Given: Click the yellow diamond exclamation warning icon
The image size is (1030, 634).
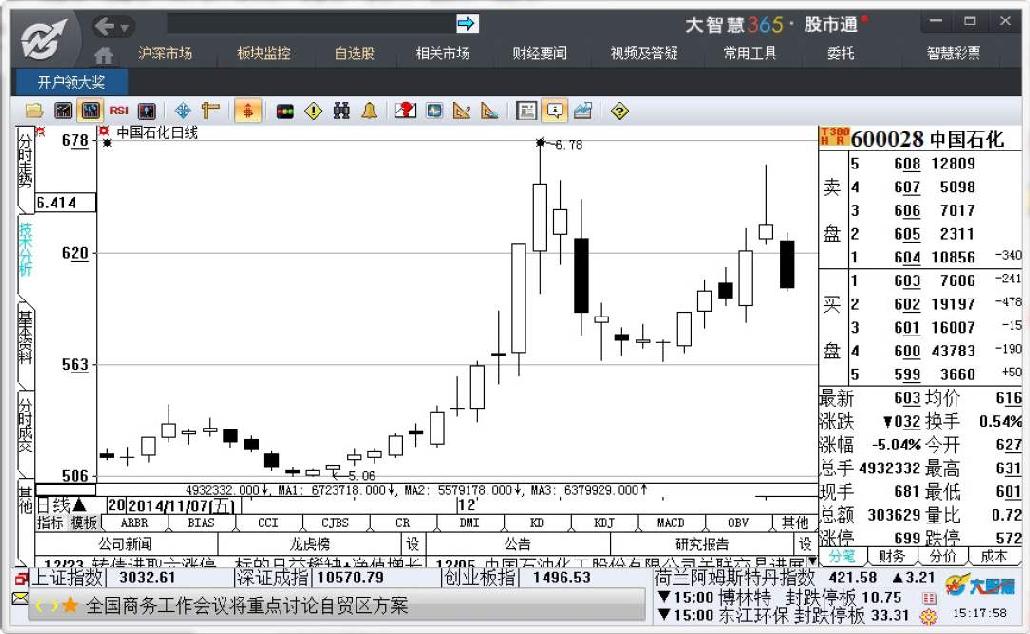Looking at the screenshot, I should tap(313, 111).
